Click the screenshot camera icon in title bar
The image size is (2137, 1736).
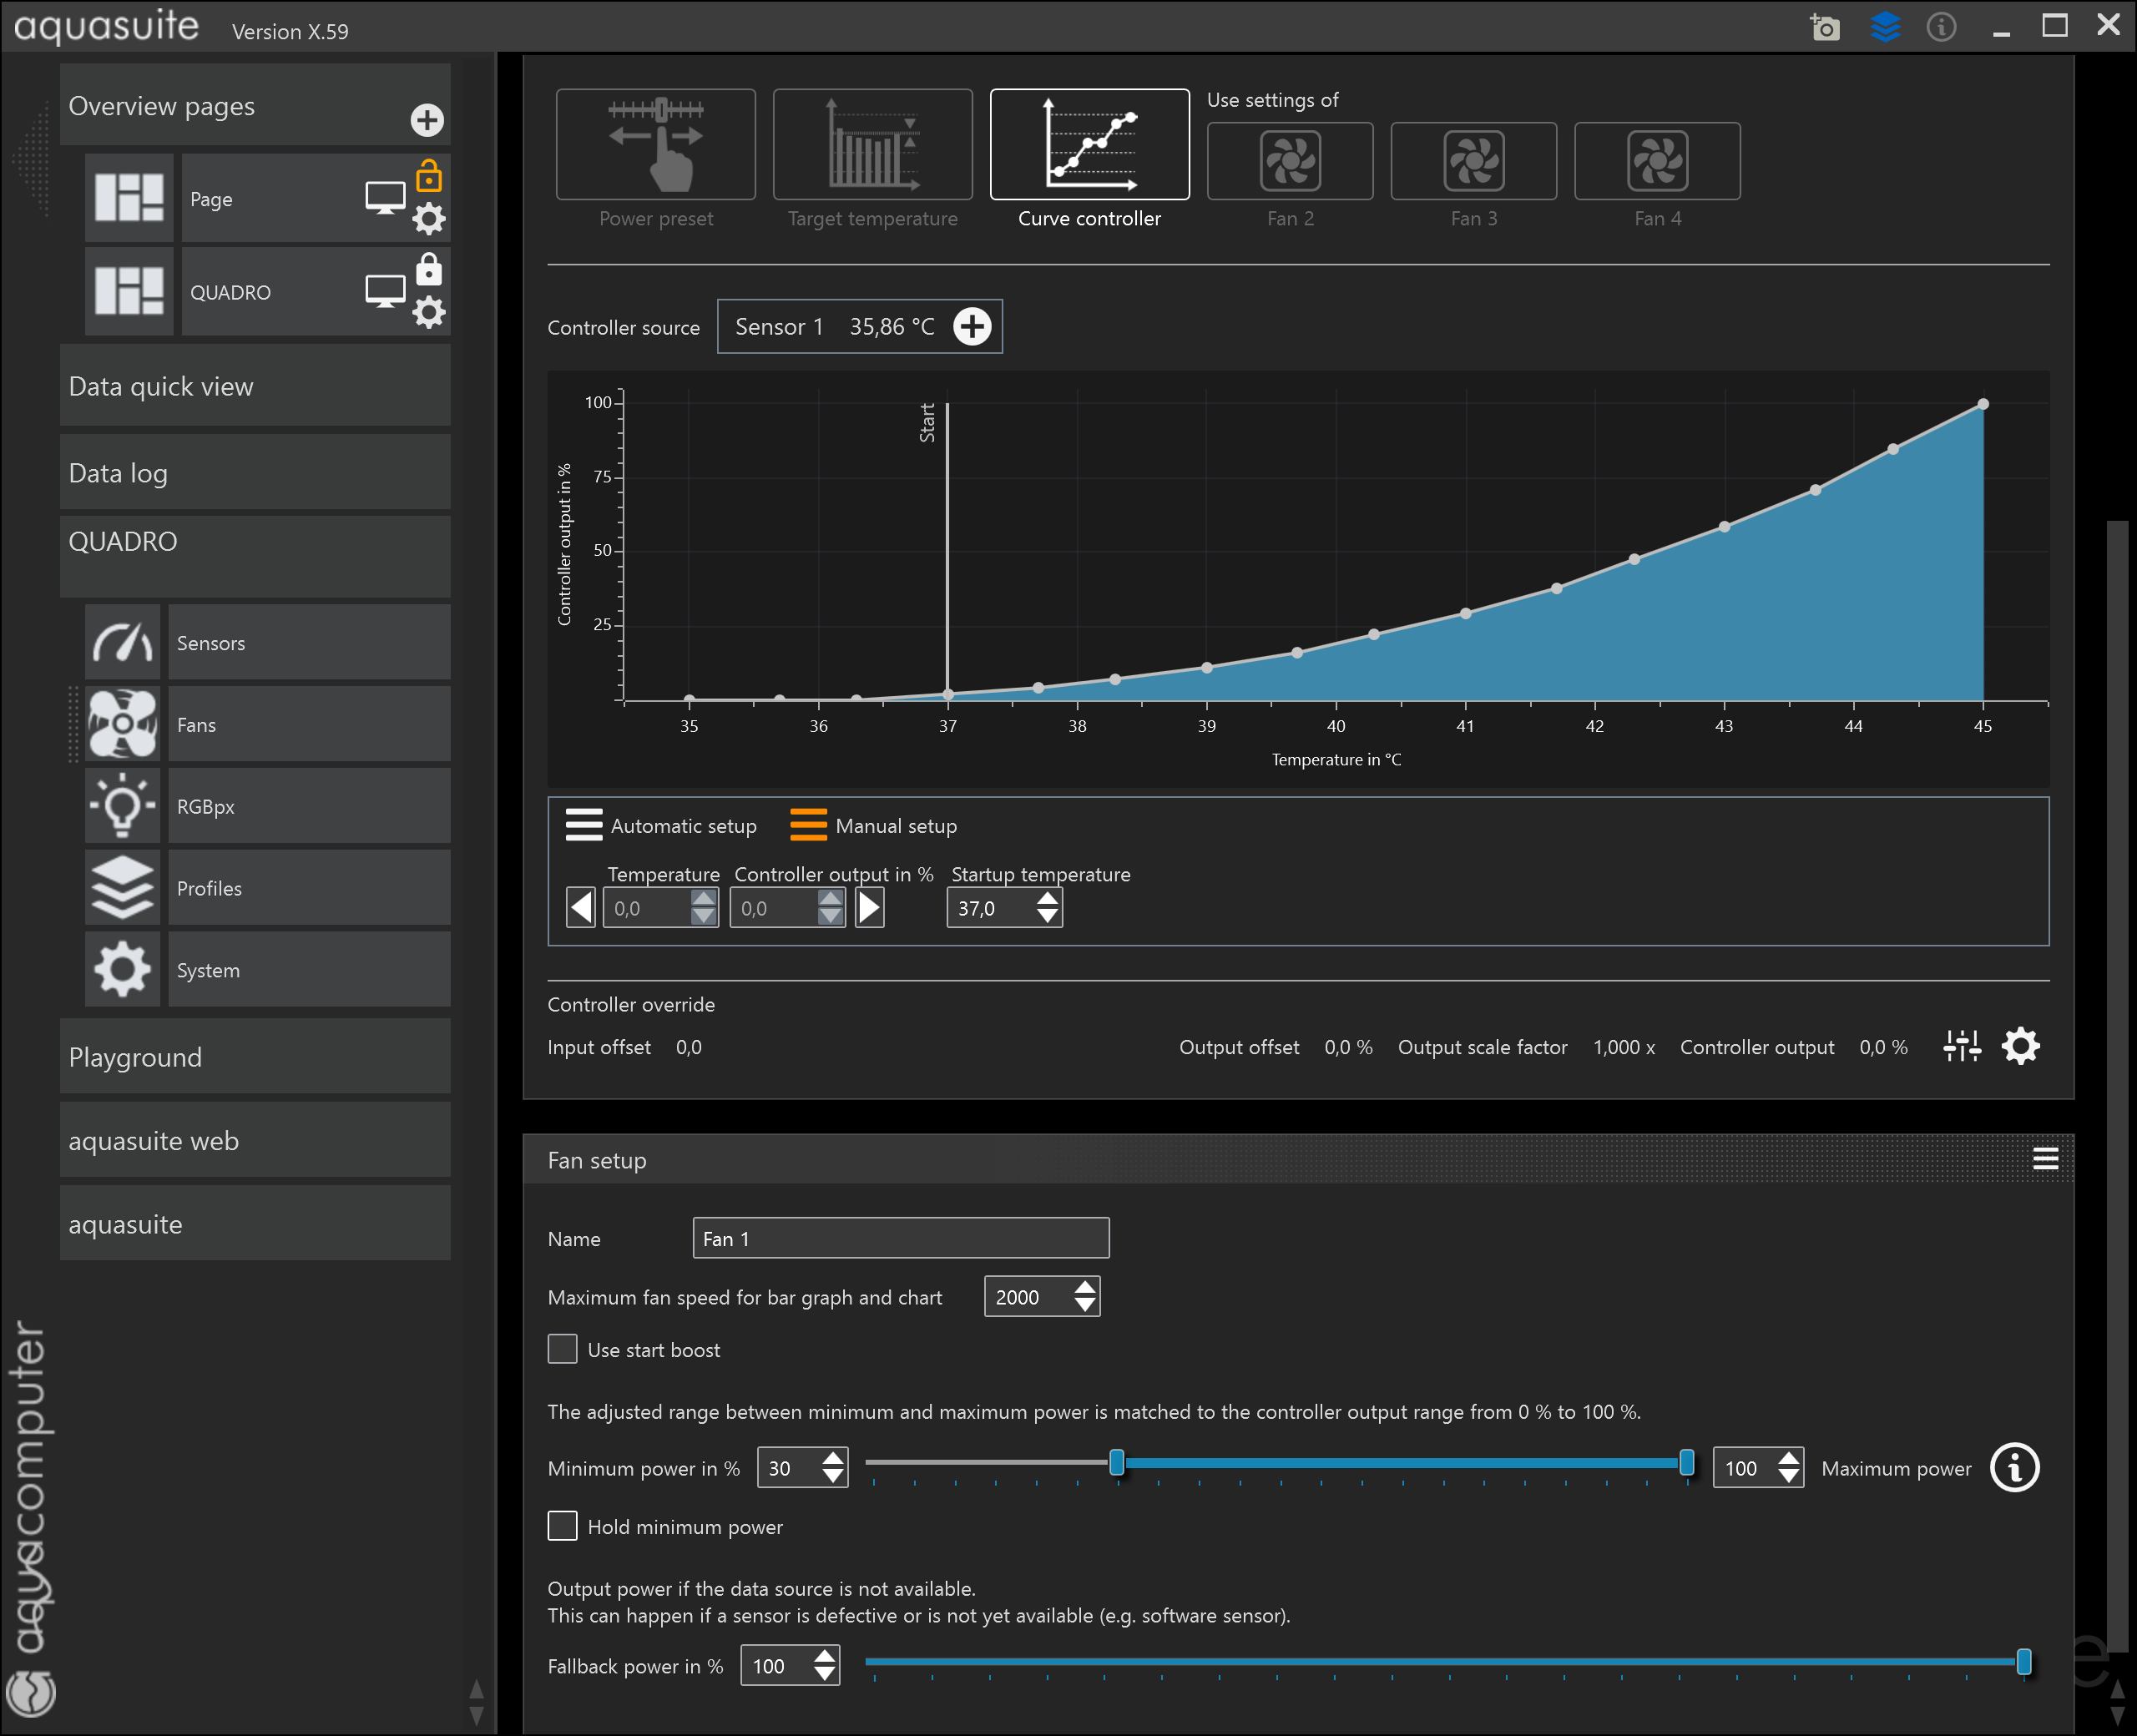(x=1824, y=27)
